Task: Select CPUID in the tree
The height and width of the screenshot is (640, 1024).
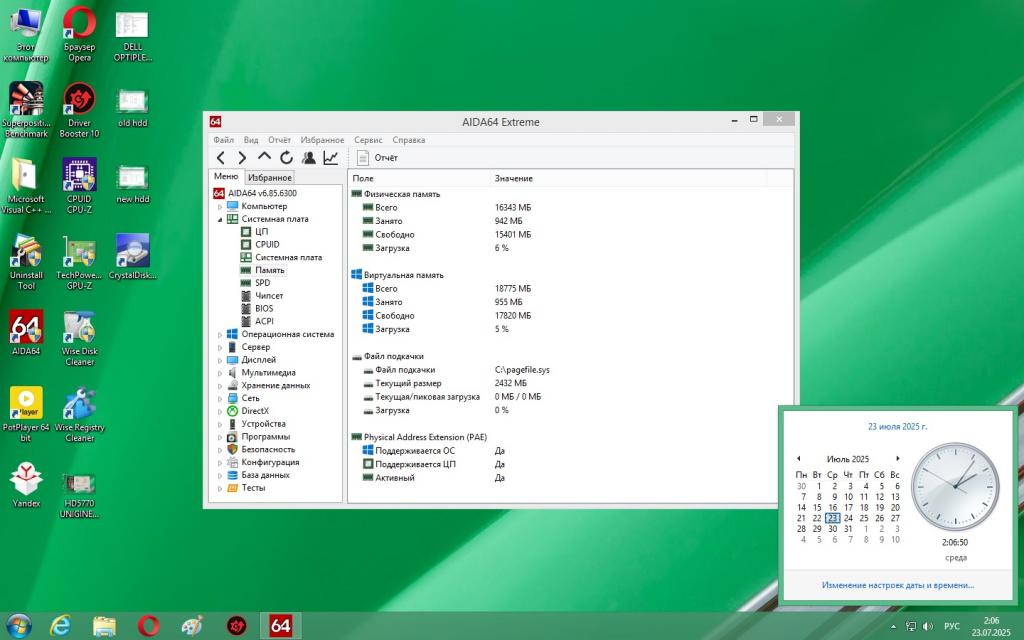Action: pos(267,244)
